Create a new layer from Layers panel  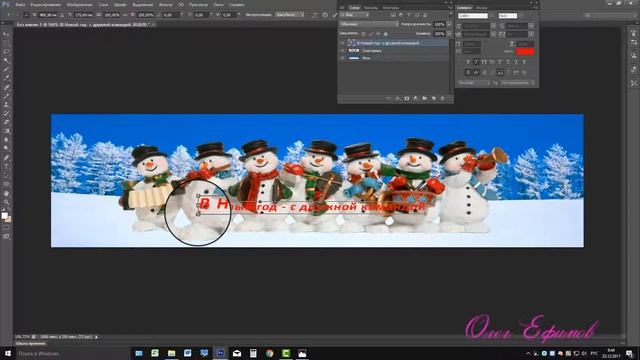coord(433,98)
